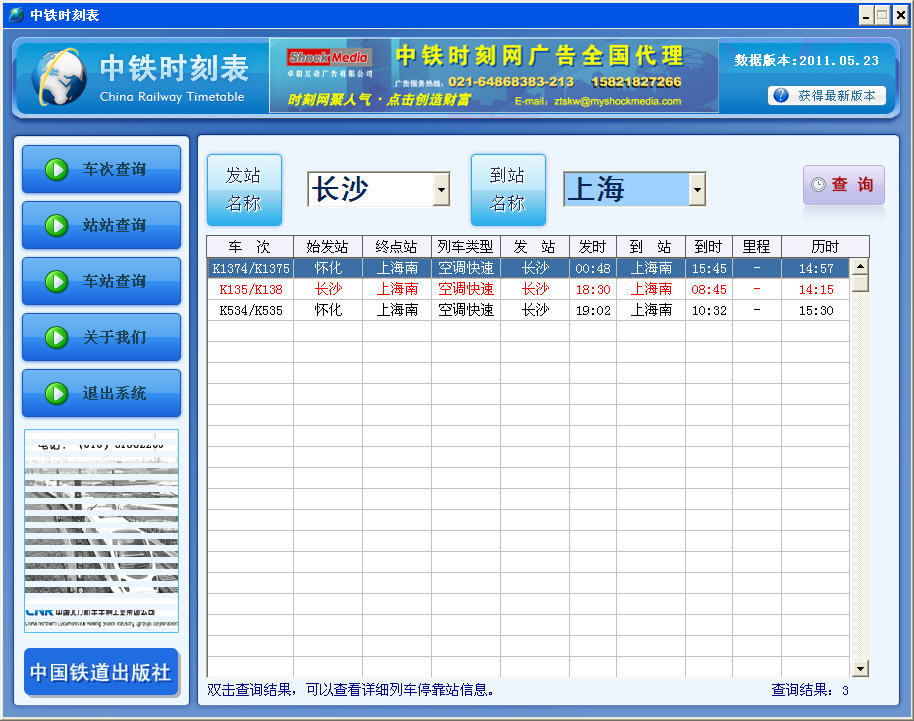Viewport: 914px width, 721px height.
Task: Click the green play icon beside 车次查询
Action: click(x=57, y=170)
